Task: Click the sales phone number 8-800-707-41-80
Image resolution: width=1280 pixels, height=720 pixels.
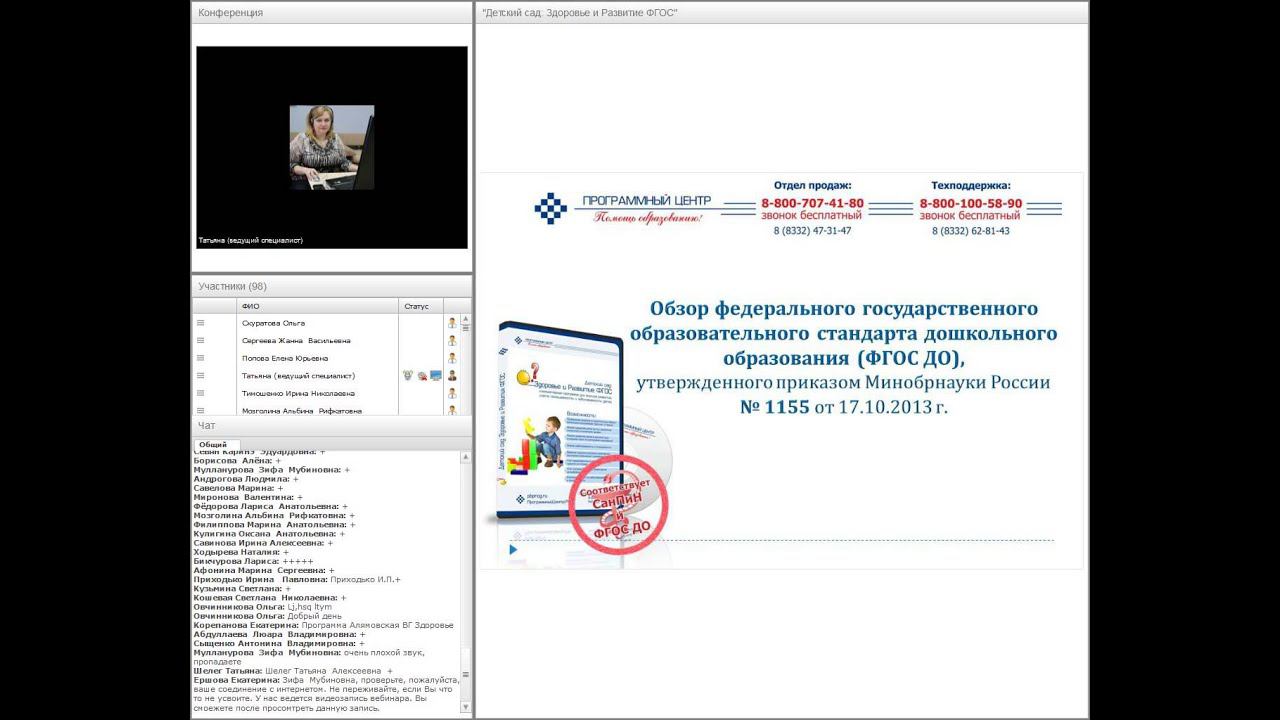Action: [x=812, y=203]
